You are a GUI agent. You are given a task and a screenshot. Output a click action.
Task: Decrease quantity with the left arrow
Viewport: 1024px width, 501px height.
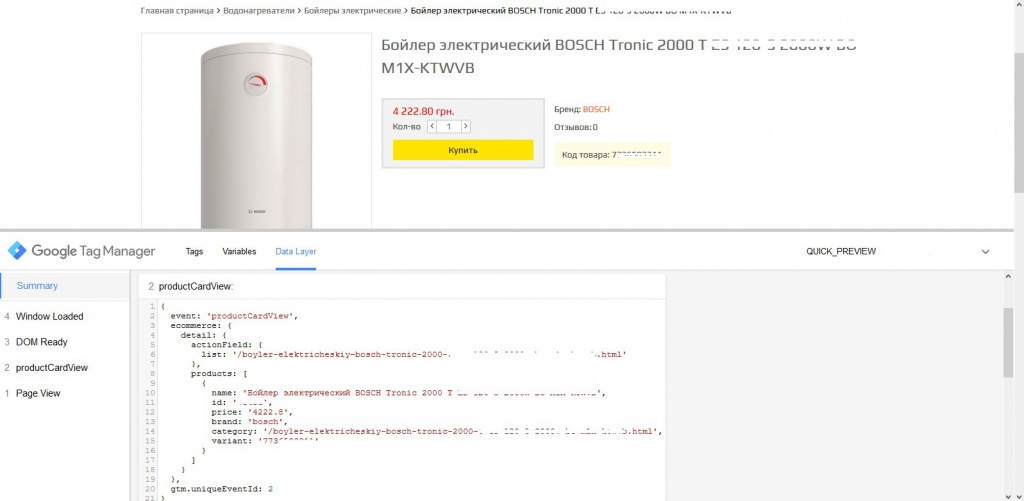(x=432, y=127)
